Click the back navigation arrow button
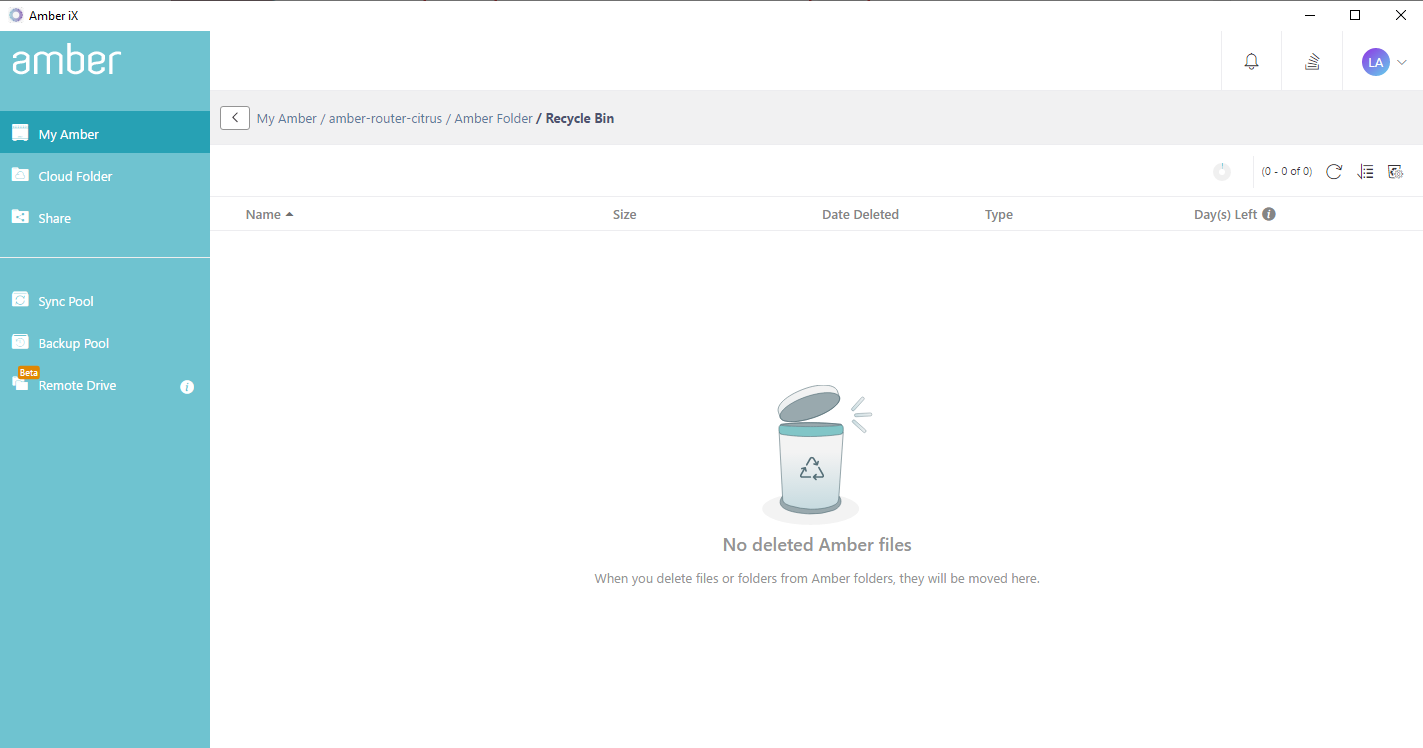 click(x=234, y=117)
